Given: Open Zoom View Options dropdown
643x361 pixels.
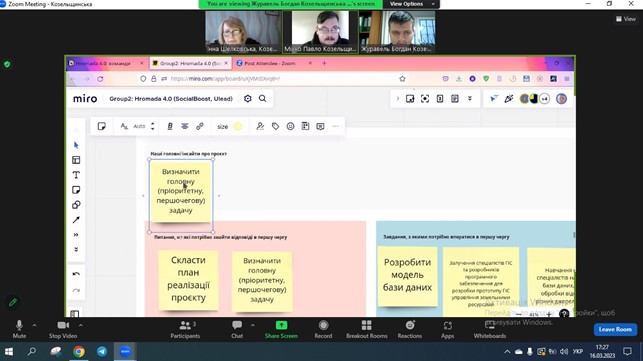Looking at the screenshot, I should [411, 4].
